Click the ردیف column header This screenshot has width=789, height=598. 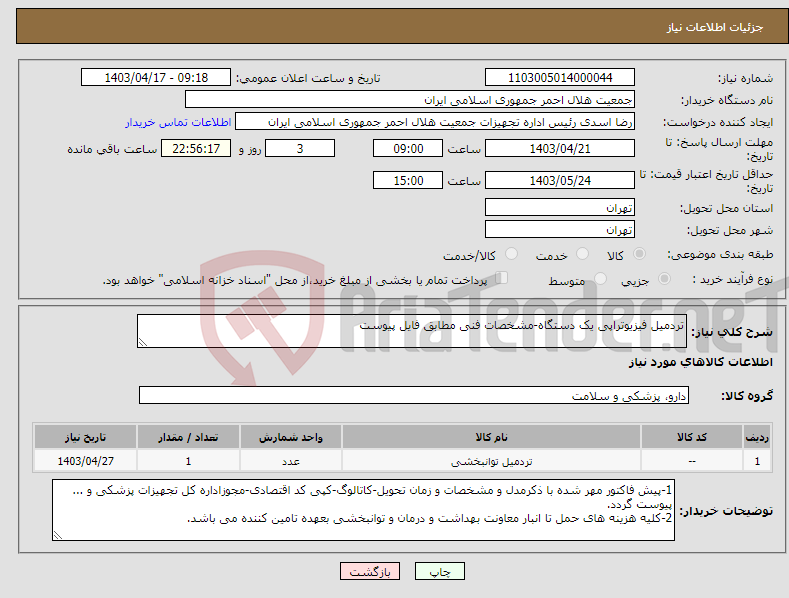pyautogui.click(x=757, y=437)
